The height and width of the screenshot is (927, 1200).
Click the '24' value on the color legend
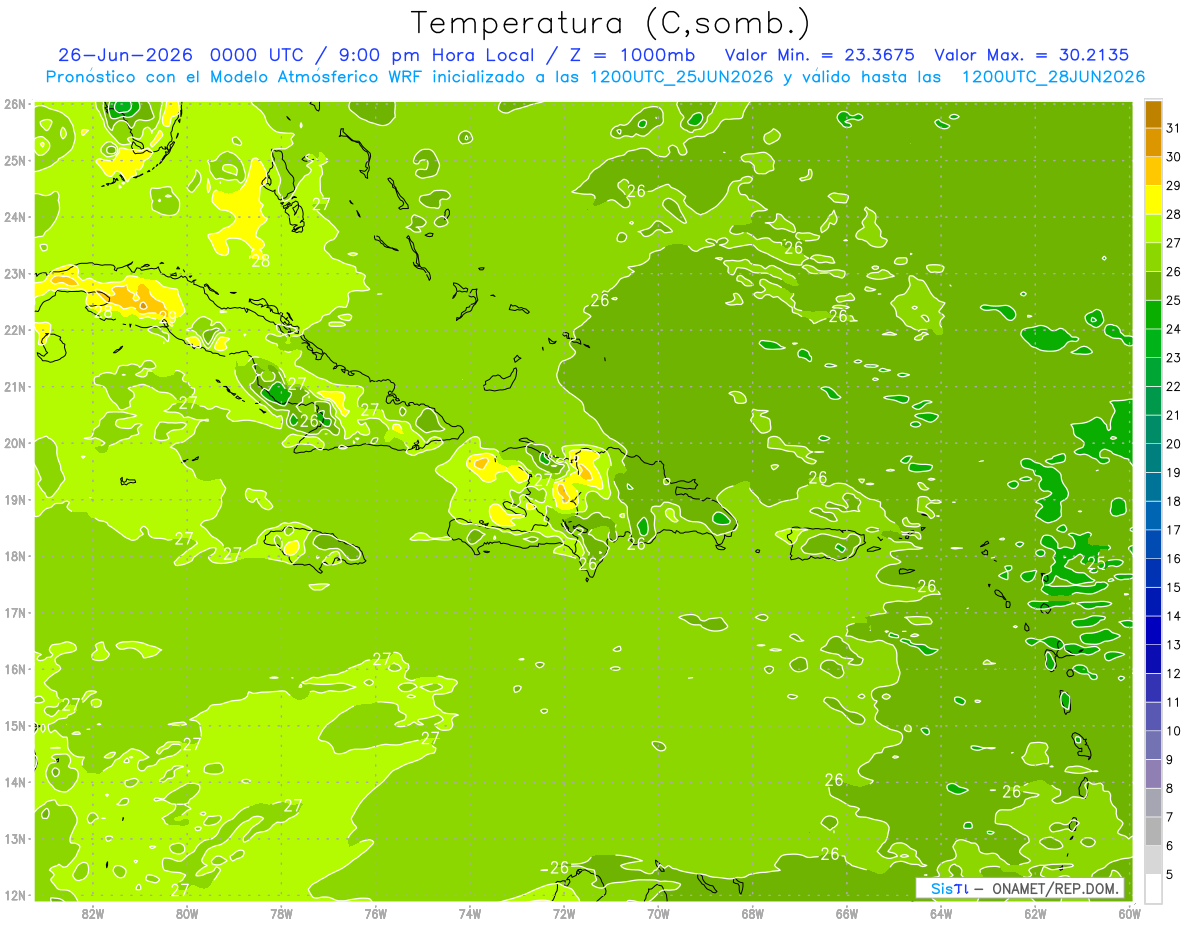click(x=1173, y=329)
